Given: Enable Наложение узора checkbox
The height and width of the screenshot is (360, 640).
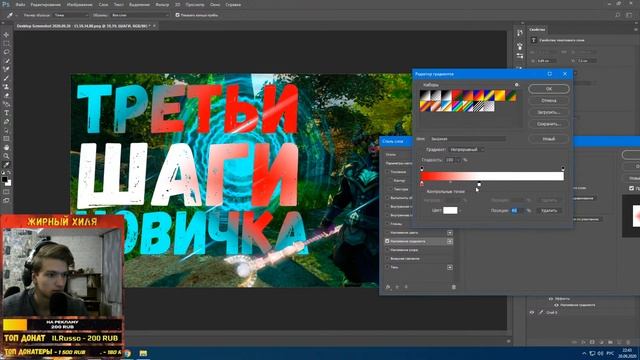Looking at the screenshot, I should pos(387,250).
